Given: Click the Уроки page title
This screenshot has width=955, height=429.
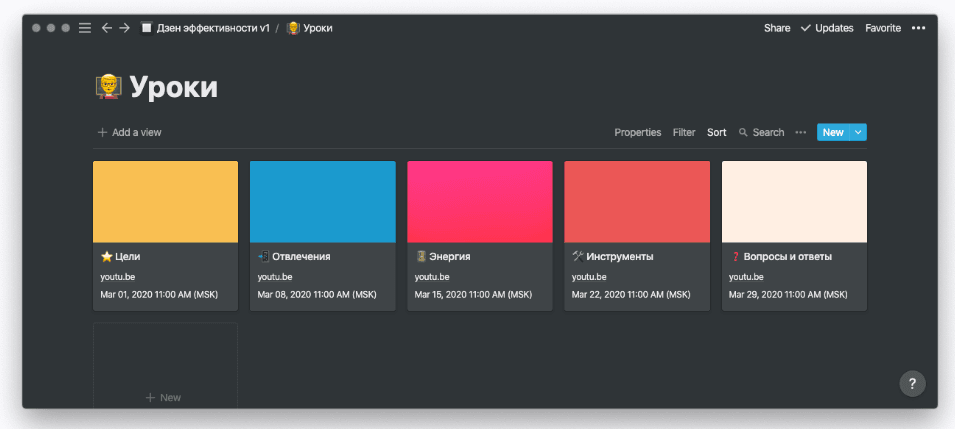Looking at the screenshot, I should pos(174,88).
